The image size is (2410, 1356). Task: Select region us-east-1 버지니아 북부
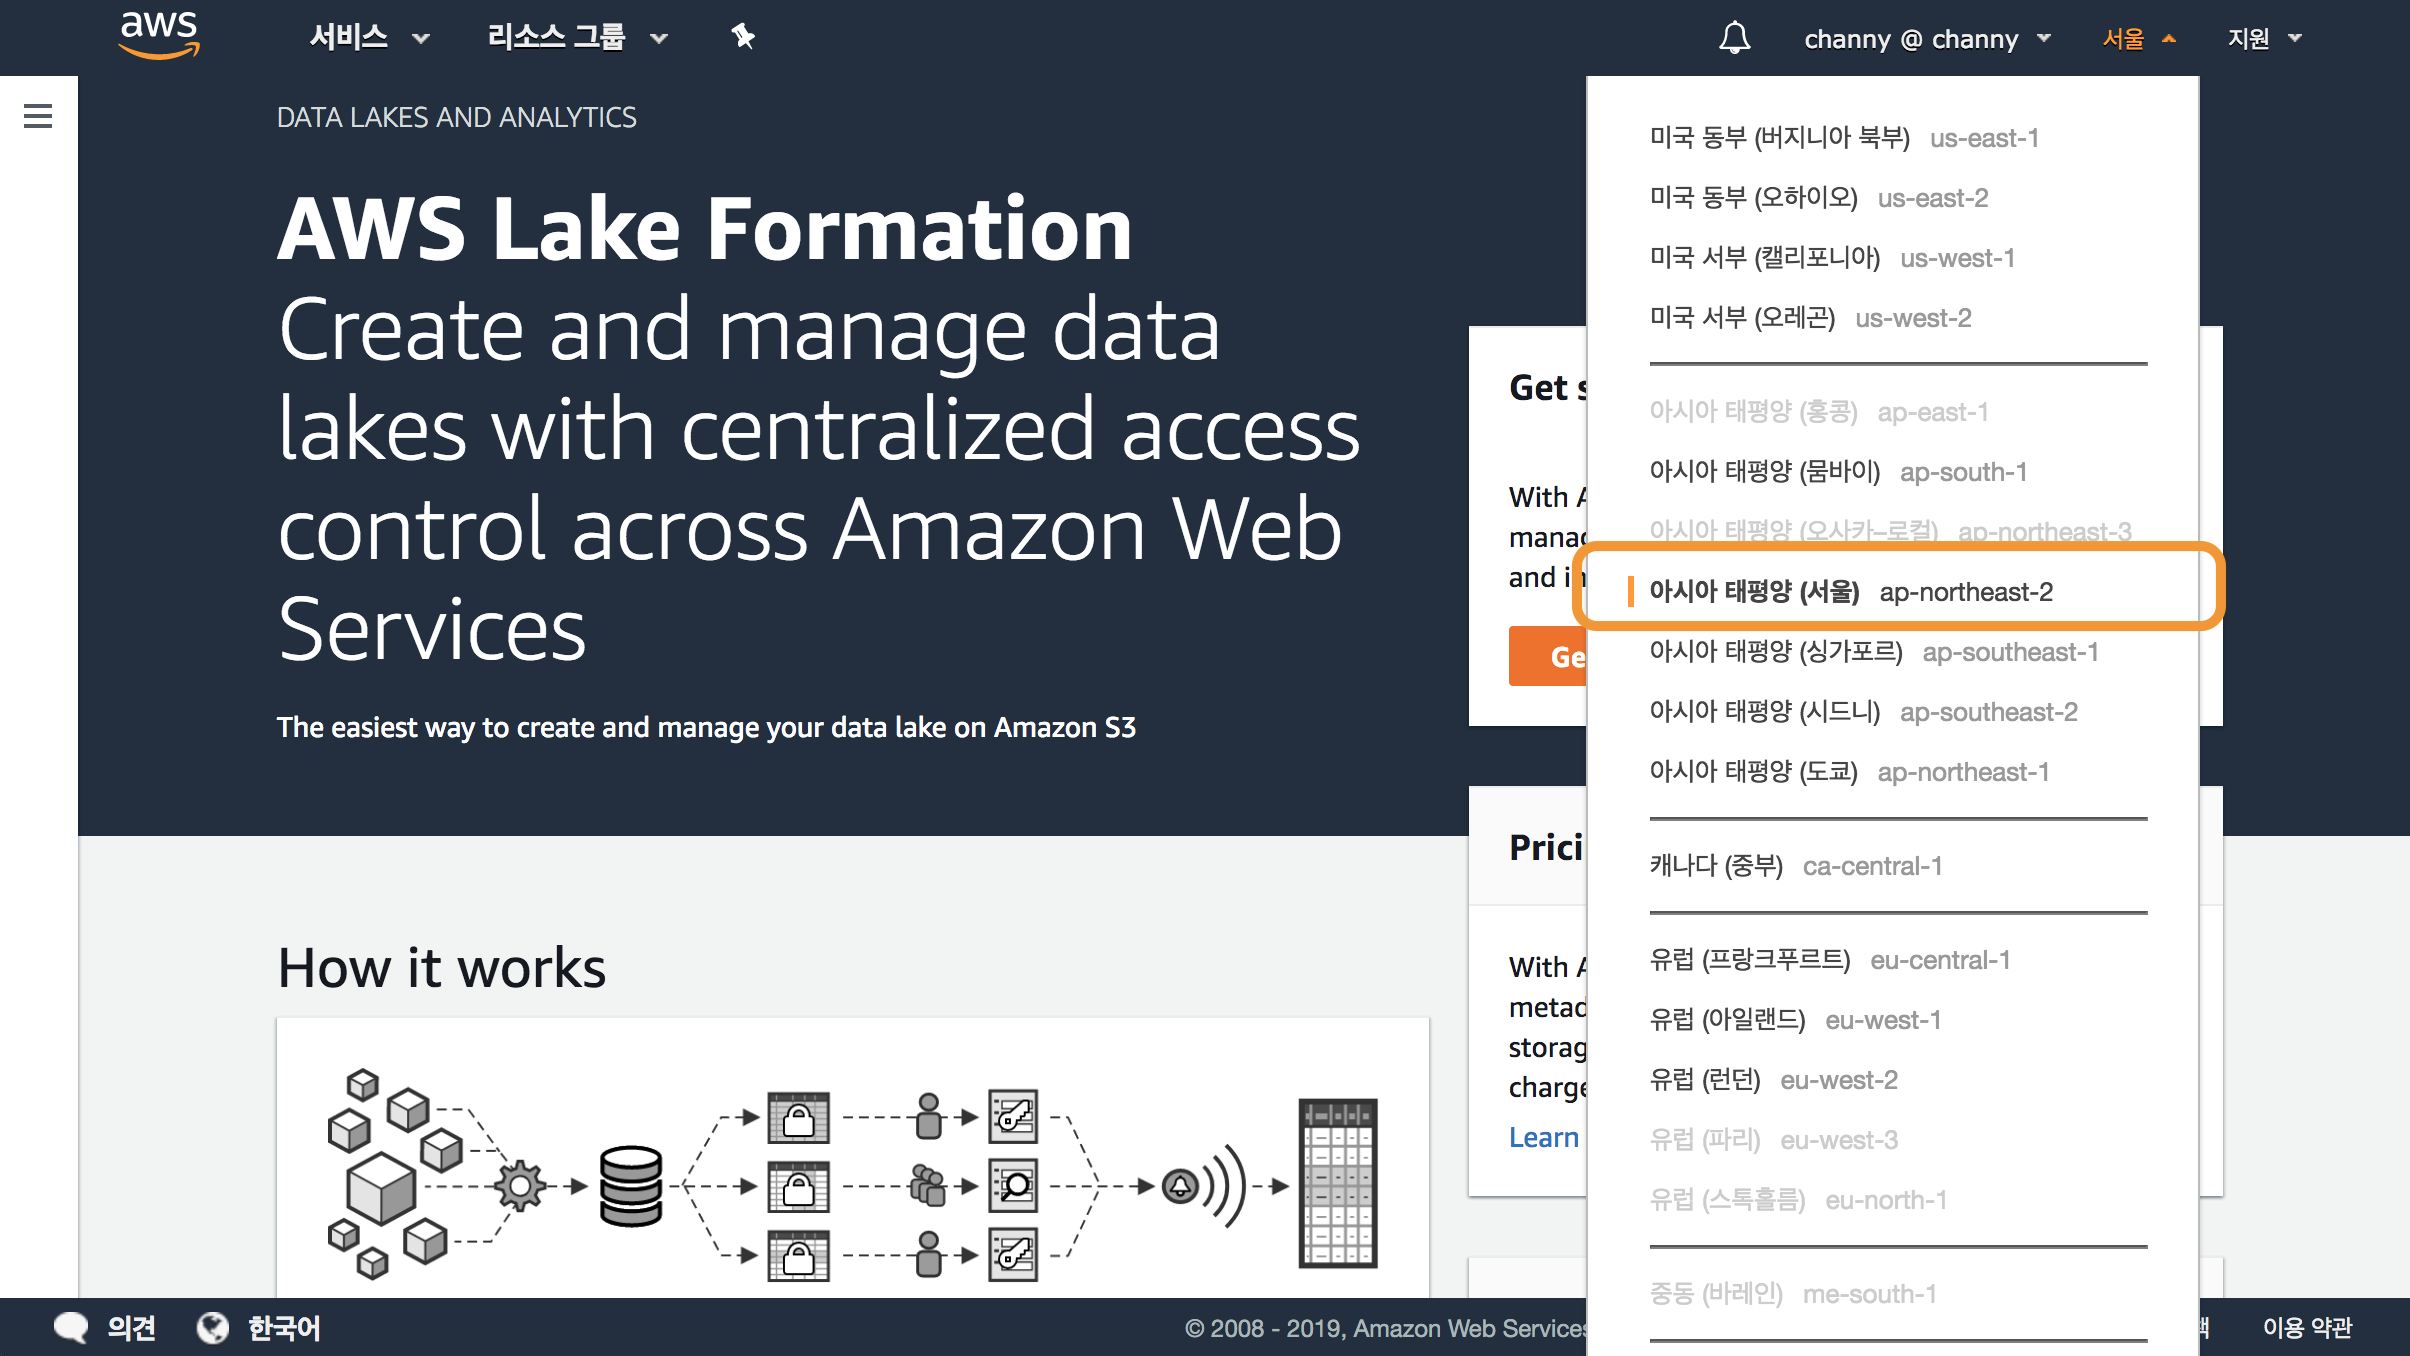tap(1844, 138)
